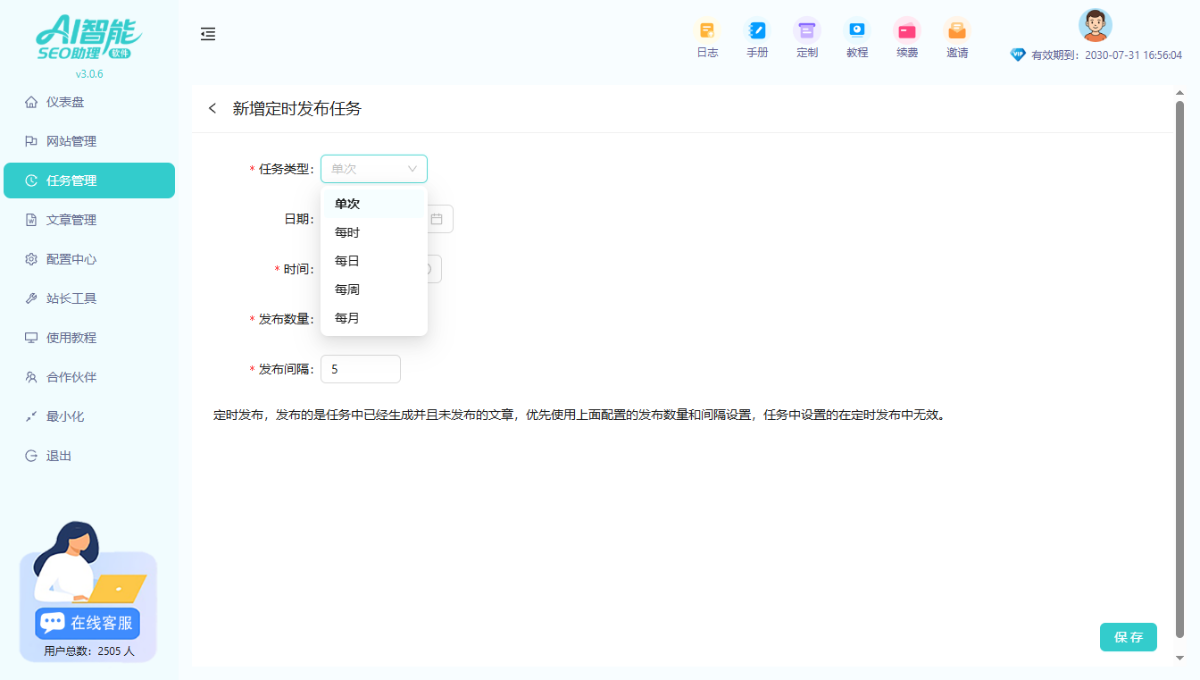The width and height of the screenshot is (1200, 680).
Task: Choose 每月 from the dropdown list
Action: [x=374, y=318]
